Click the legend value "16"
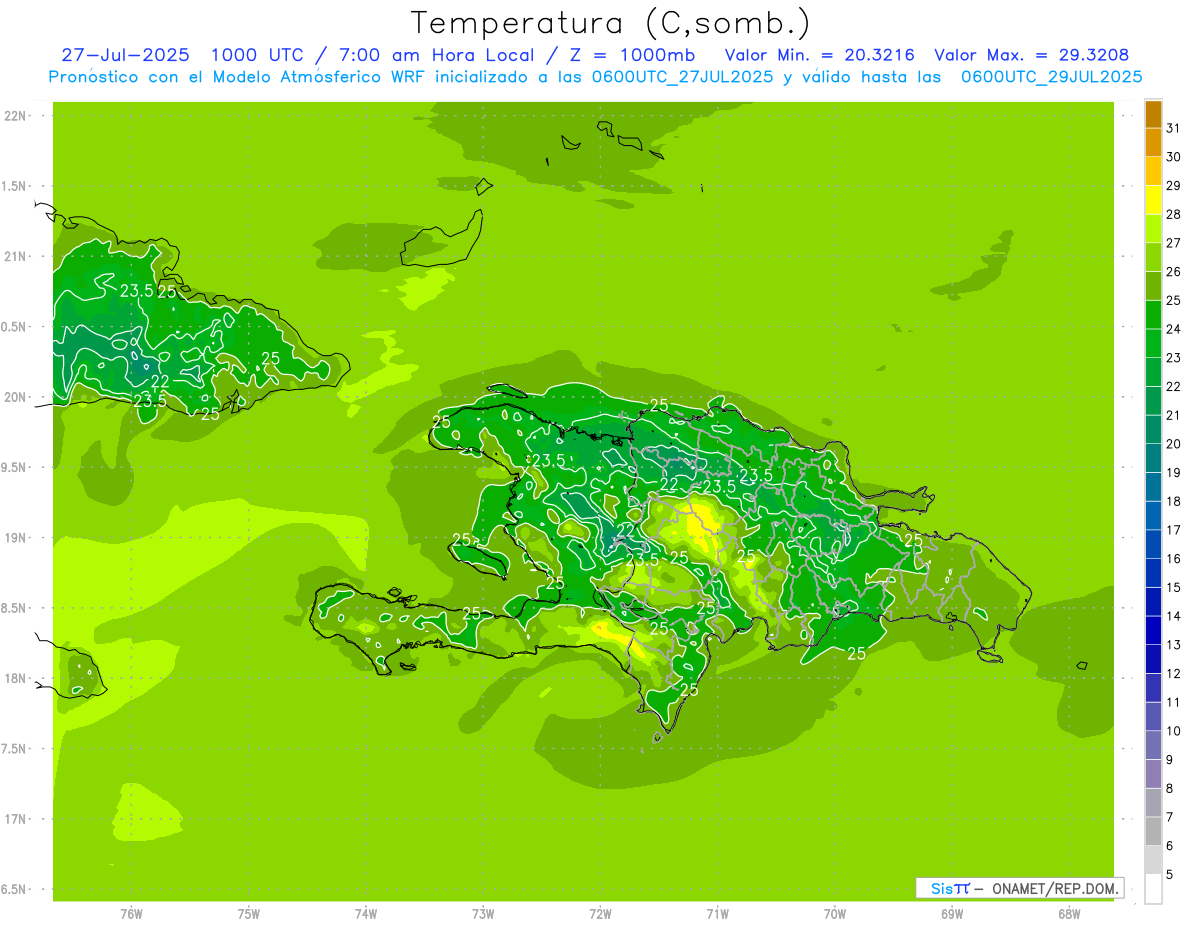 [1173, 558]
